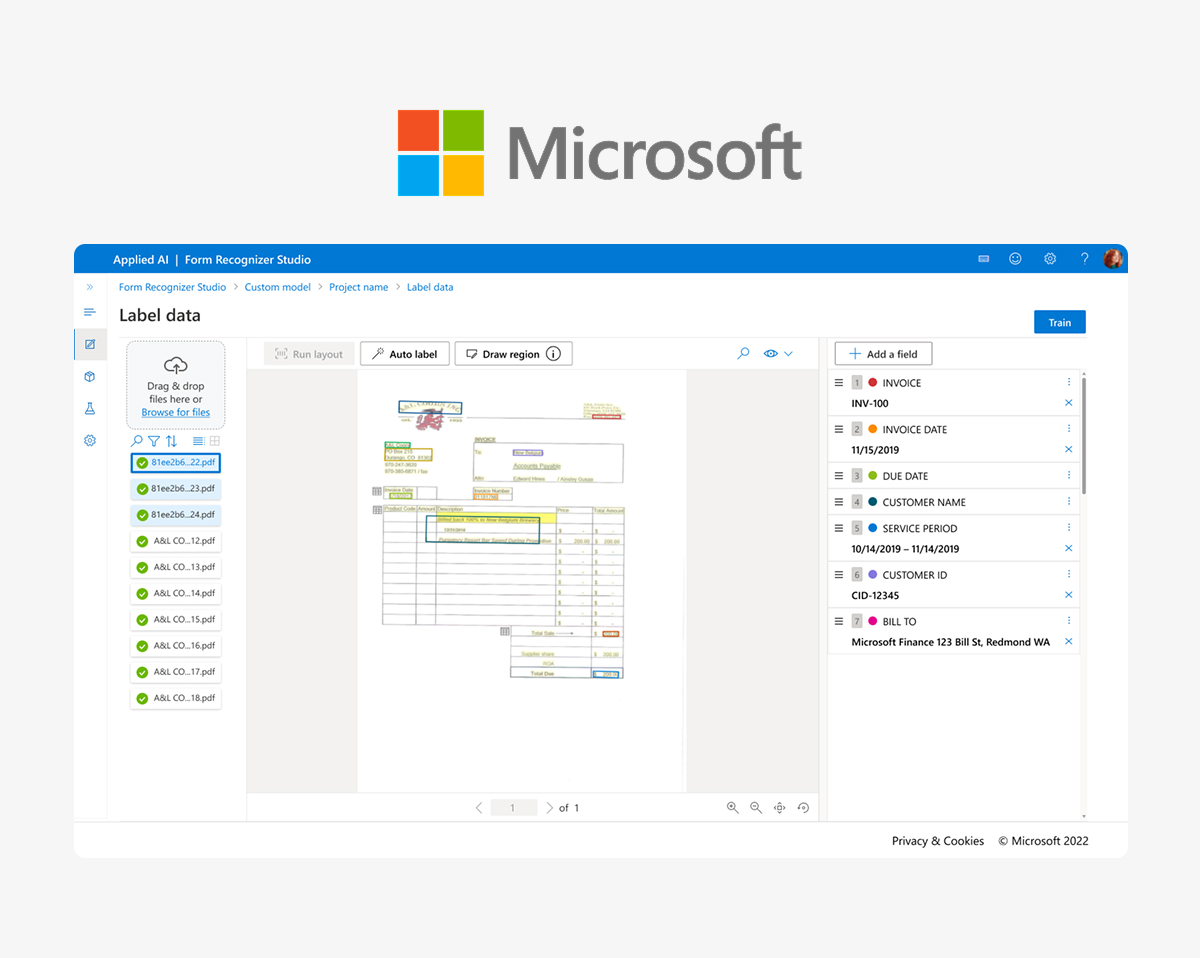Open more options for INVOICE field
This screenshot has height=958, width=1200.
coord(1069,382)
